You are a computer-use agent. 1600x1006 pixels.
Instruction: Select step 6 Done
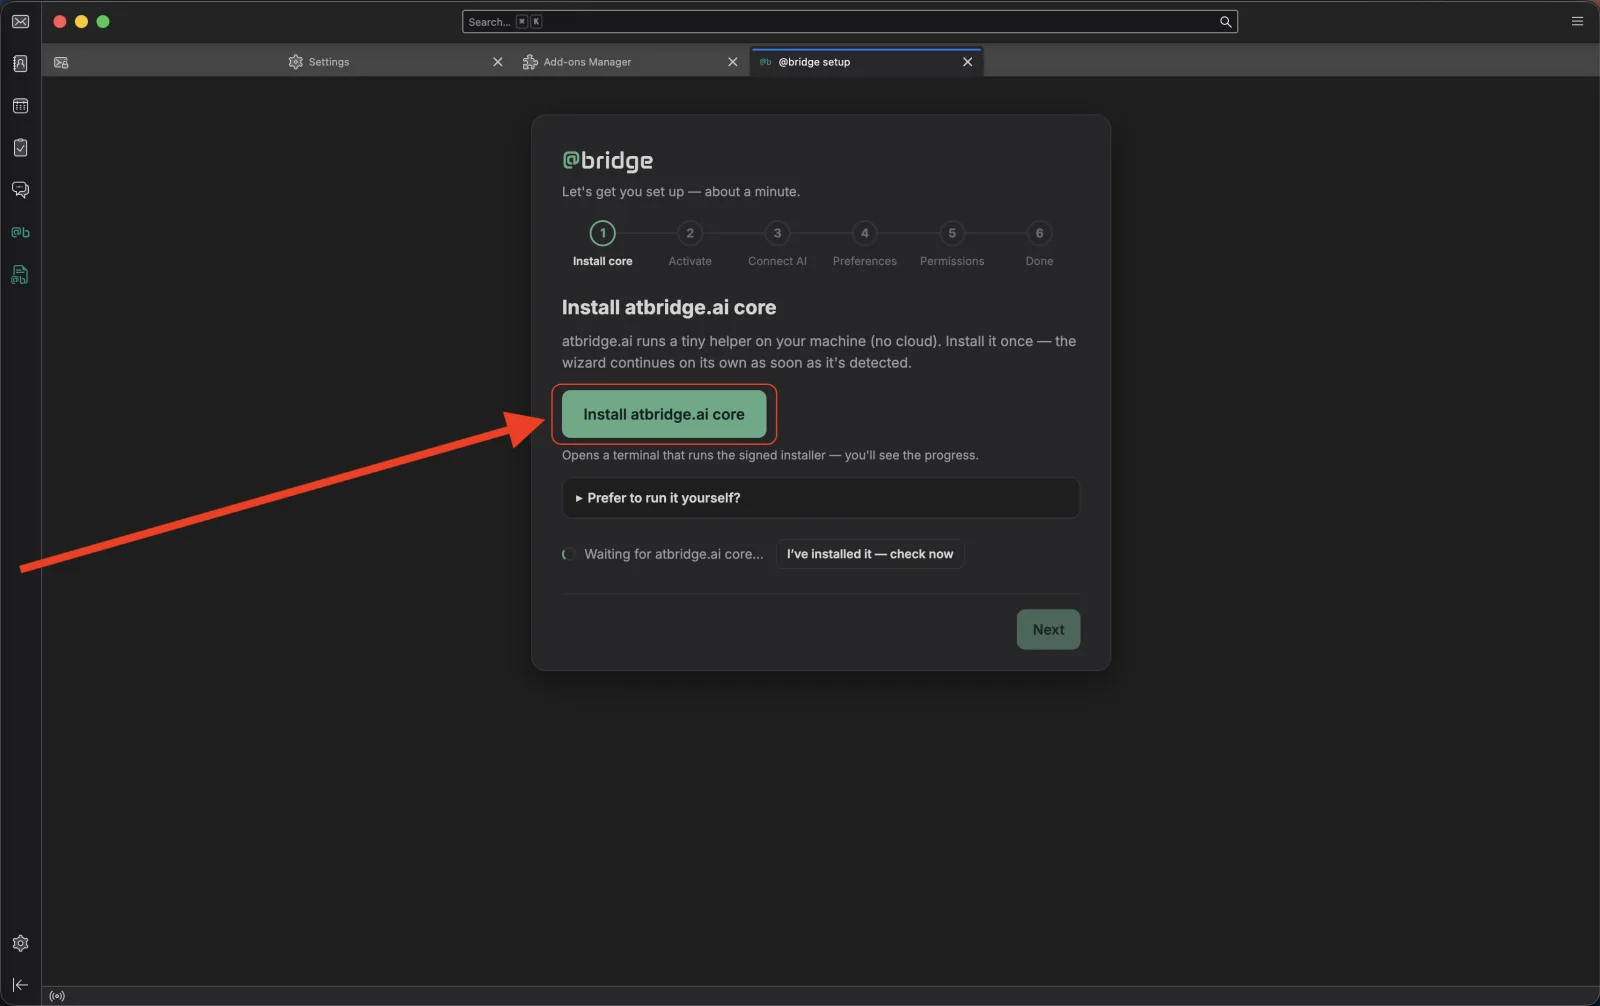[1039, 244]
